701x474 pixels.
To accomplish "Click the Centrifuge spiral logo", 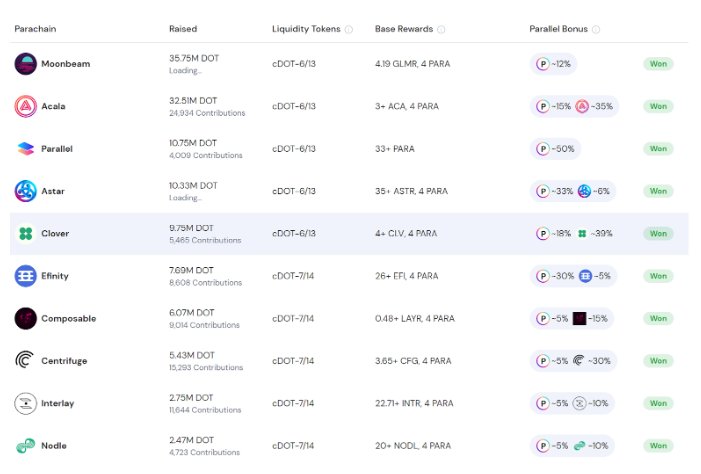I will [25, 360].
